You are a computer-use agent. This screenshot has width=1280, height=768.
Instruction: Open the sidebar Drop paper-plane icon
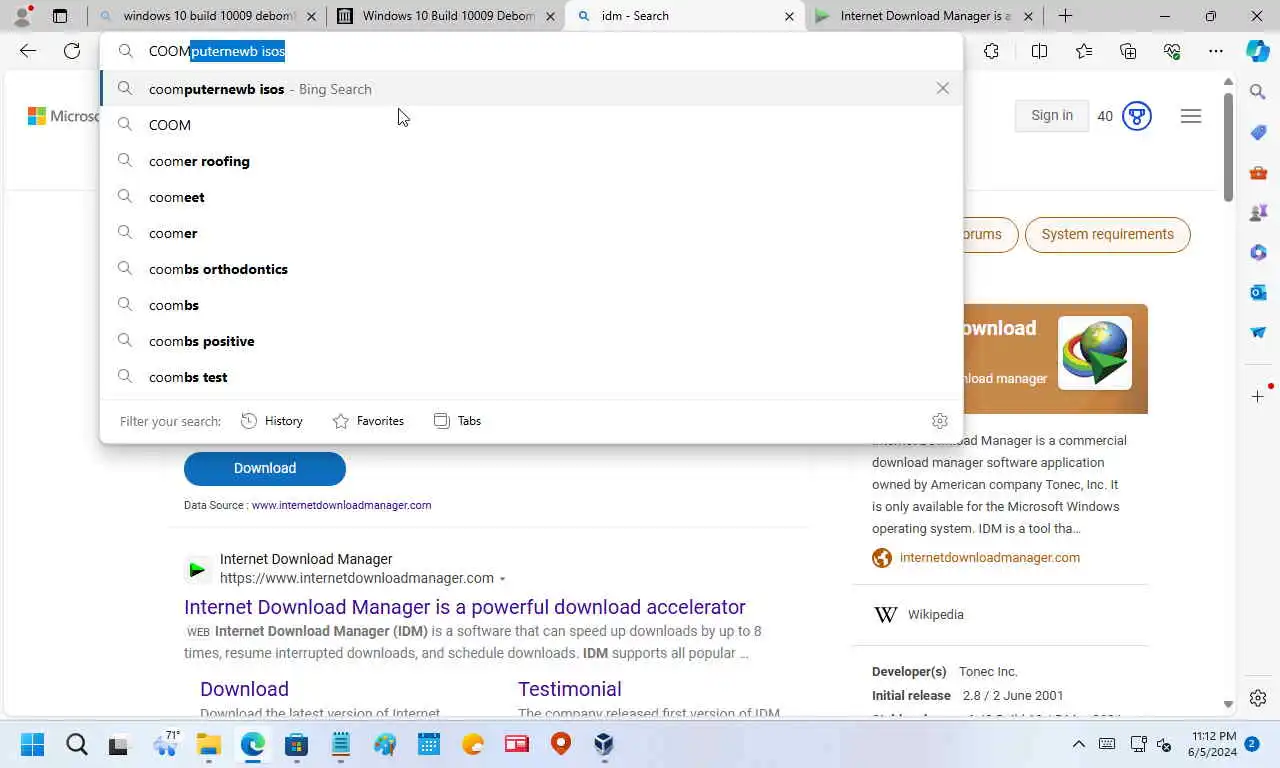(x=1258, y=332)
